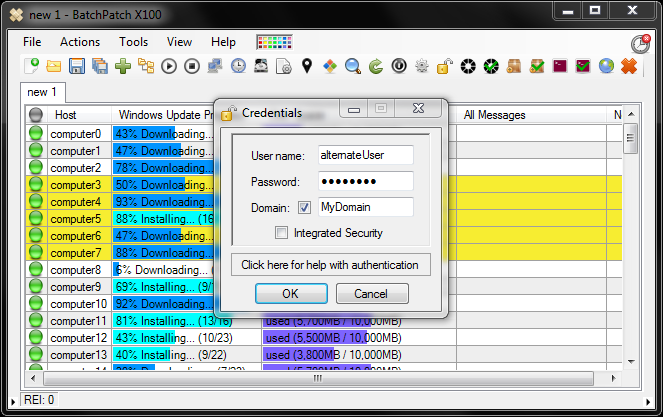This screenshot has width=663, height=417.
Task: Click the colorful Windows Update diamond icon
Action: [x=330, y=66]
